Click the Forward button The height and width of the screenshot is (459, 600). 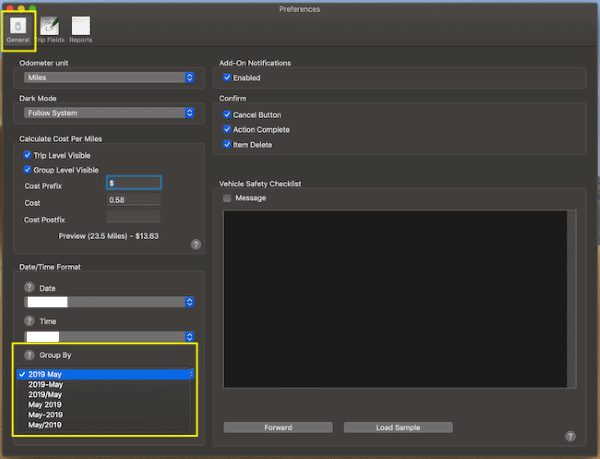click(278, 427)
